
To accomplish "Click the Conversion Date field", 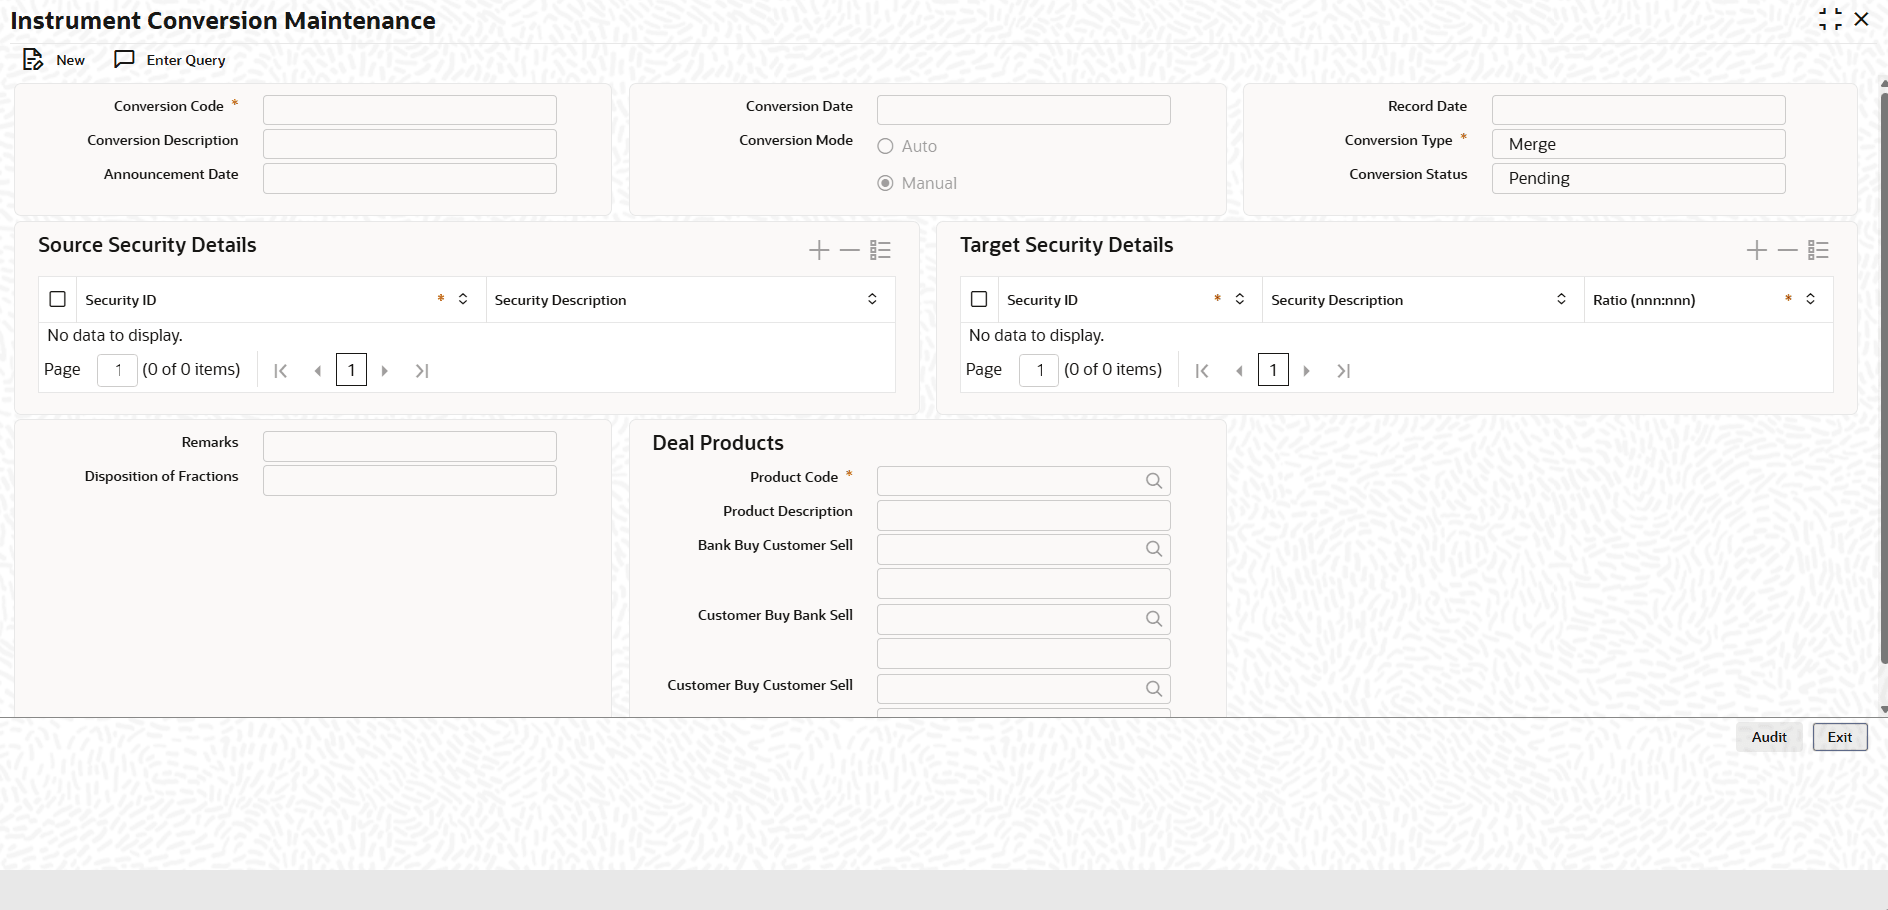I will [1024, 110].
